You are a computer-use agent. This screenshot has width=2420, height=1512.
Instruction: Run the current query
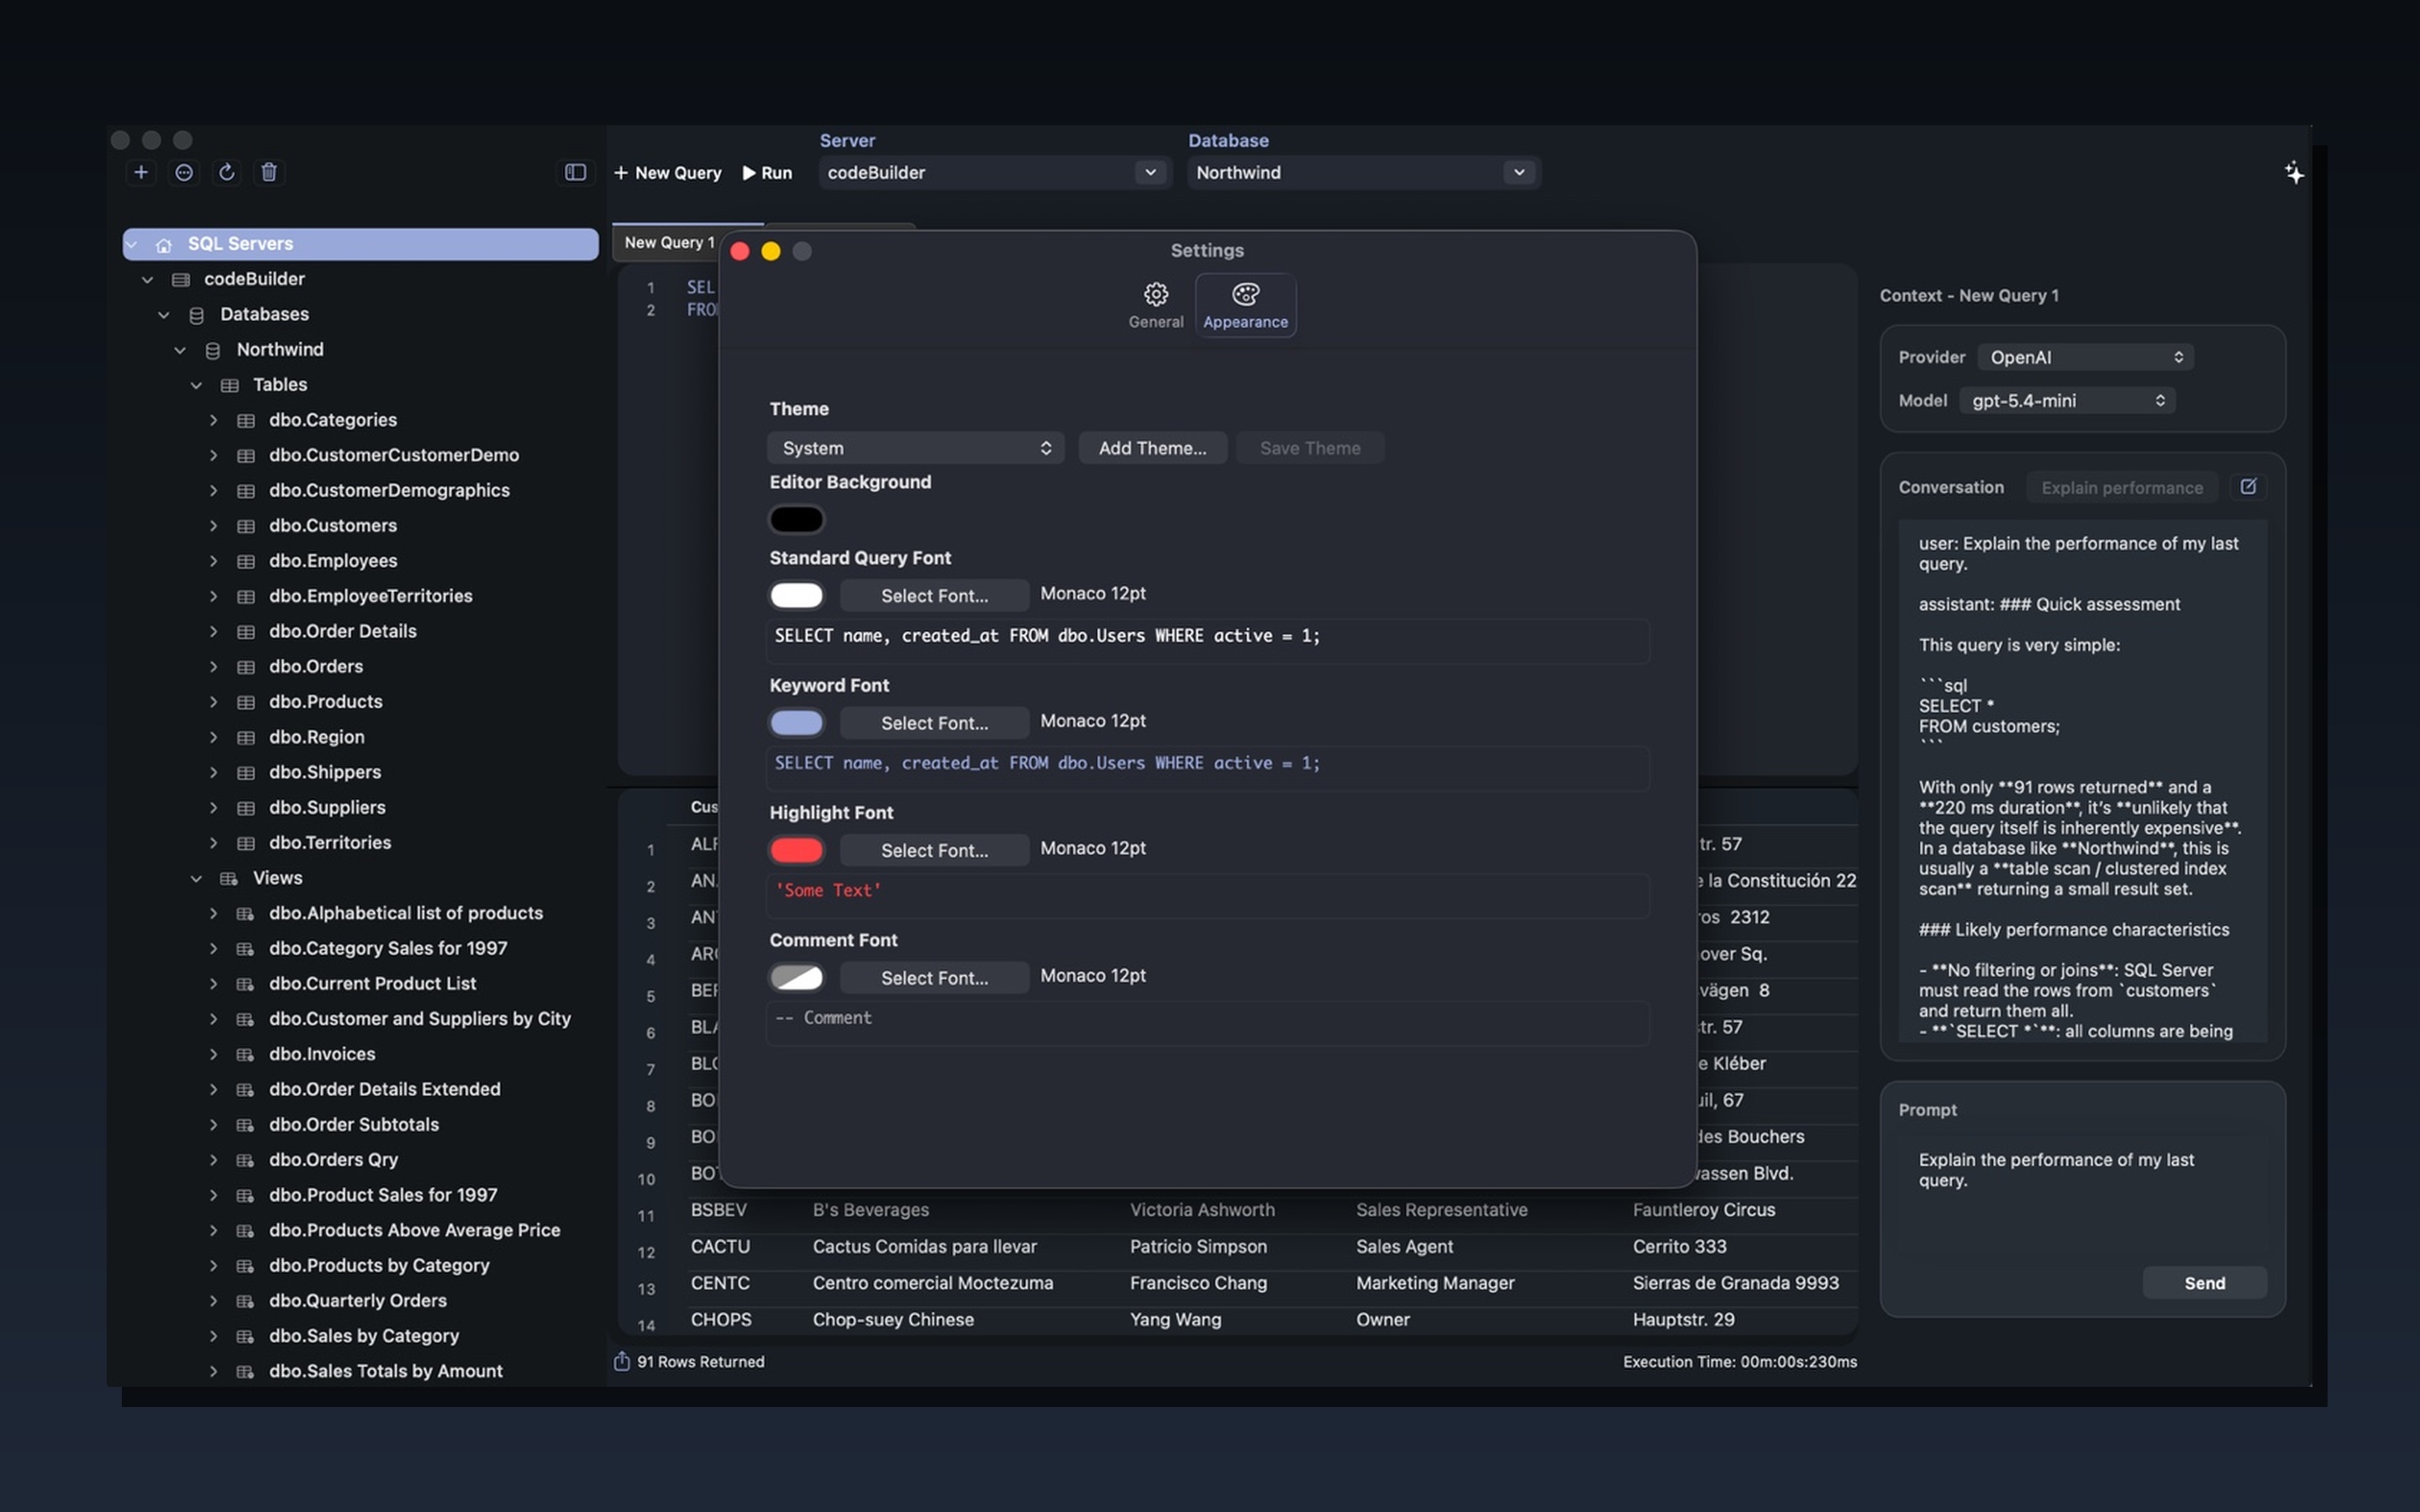[x=766, y=172]
